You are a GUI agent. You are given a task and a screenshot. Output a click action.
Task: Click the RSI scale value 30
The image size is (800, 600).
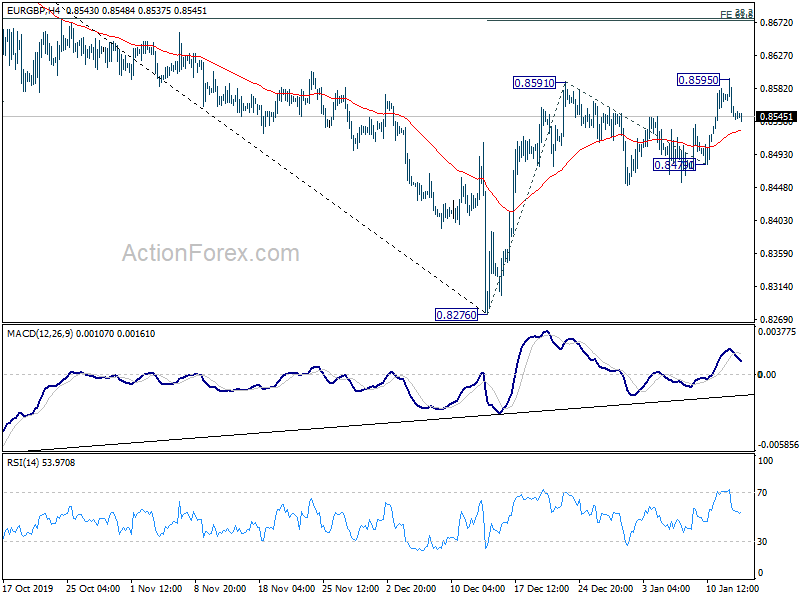(763, 541)
